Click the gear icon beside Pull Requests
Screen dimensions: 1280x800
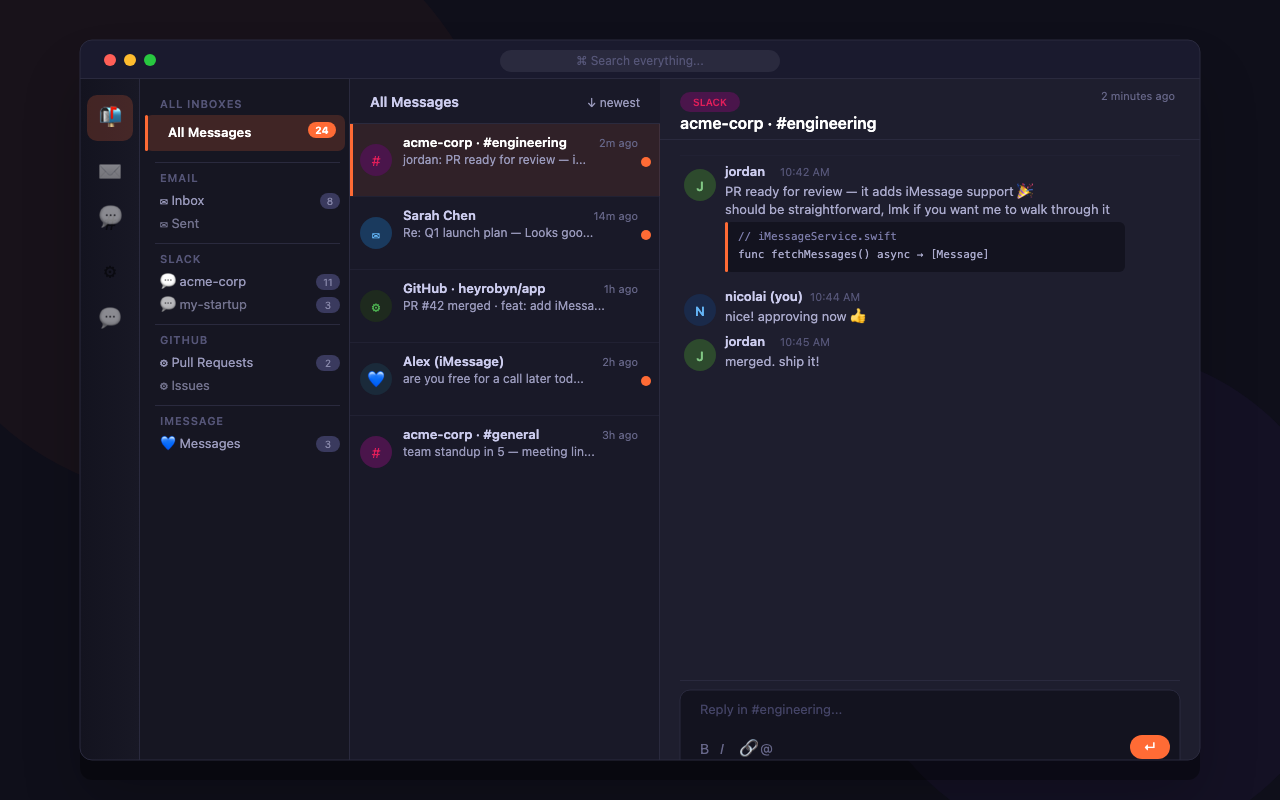[x=164, y=363]
